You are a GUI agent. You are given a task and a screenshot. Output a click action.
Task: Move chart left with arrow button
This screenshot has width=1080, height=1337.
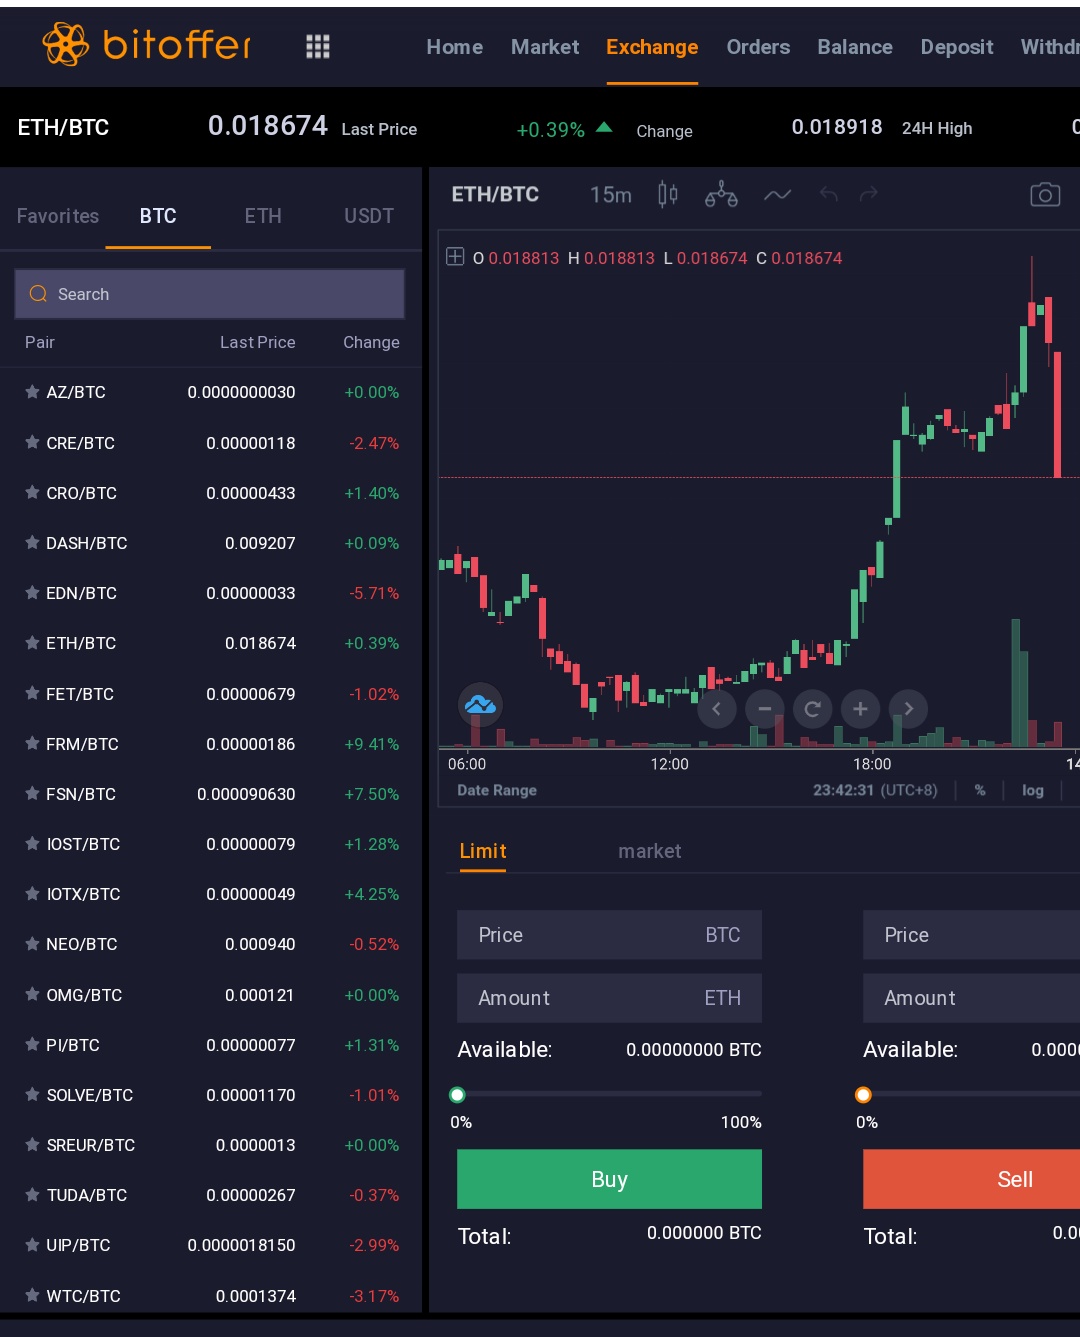pyautogui.click(x=716, y=709)
